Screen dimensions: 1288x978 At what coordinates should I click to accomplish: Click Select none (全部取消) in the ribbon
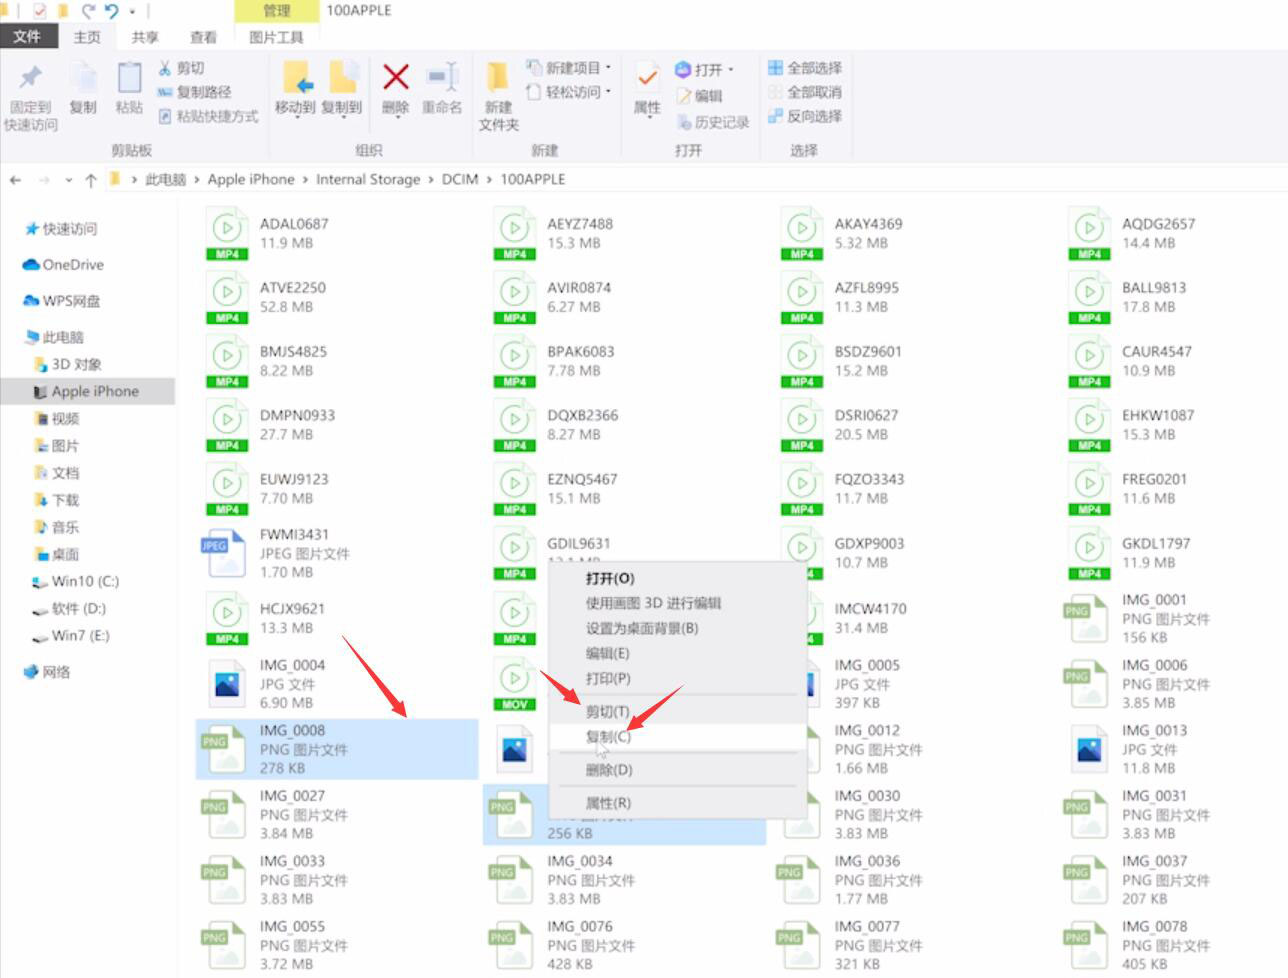point(805,92)
